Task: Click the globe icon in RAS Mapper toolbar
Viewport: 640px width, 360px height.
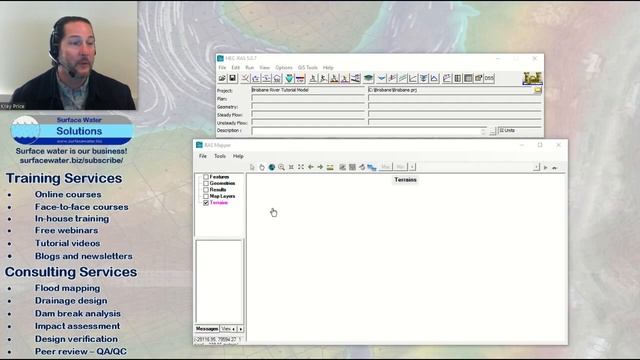Action: [x=271, y=167]
